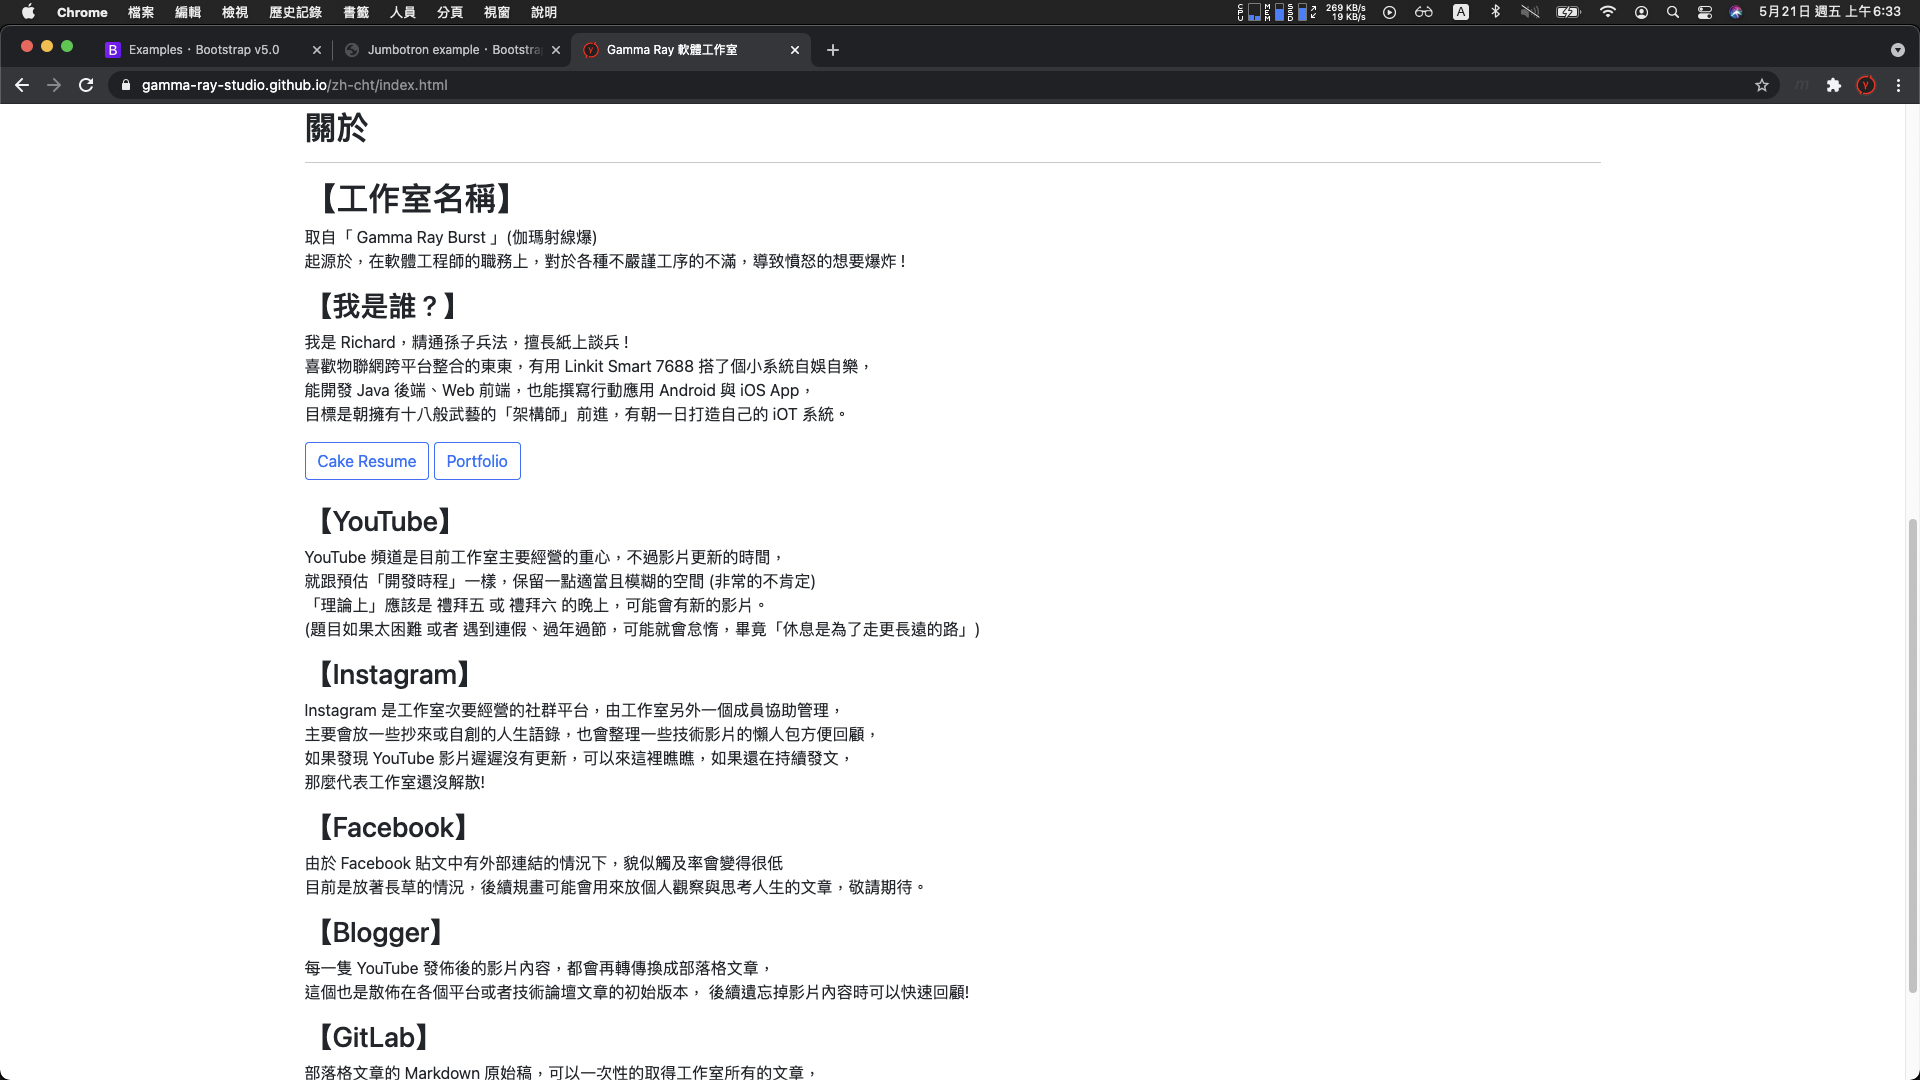Open the date and time clock

[x=1830, y=12]
